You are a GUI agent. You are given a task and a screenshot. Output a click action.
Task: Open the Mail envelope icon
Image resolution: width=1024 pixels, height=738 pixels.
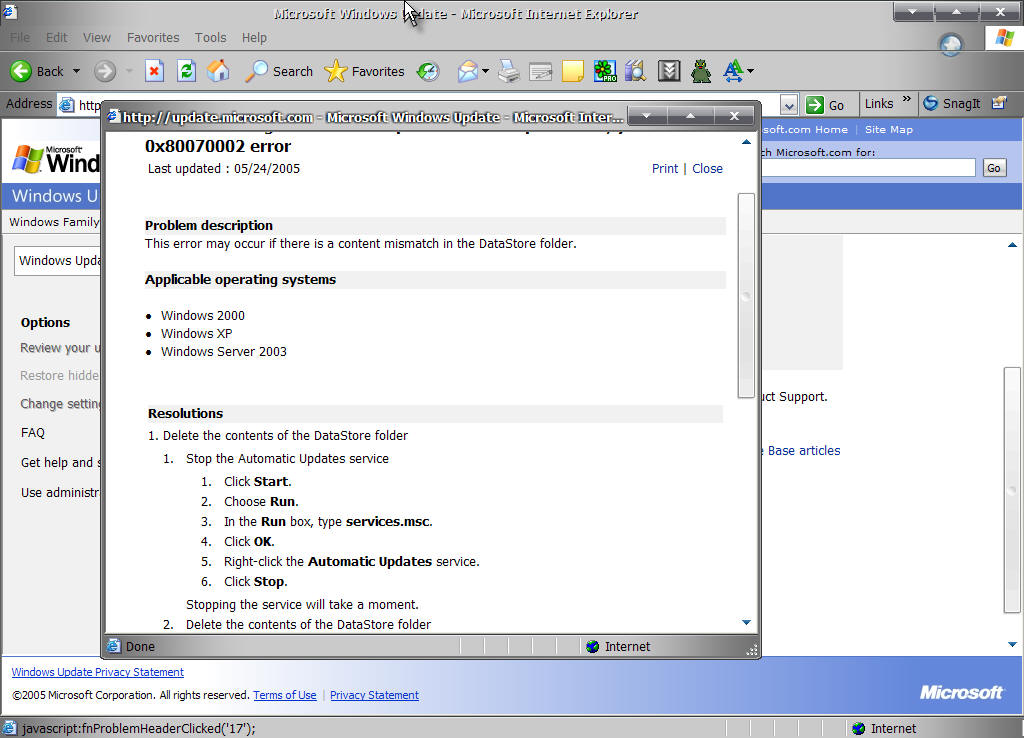pos(467,71)
